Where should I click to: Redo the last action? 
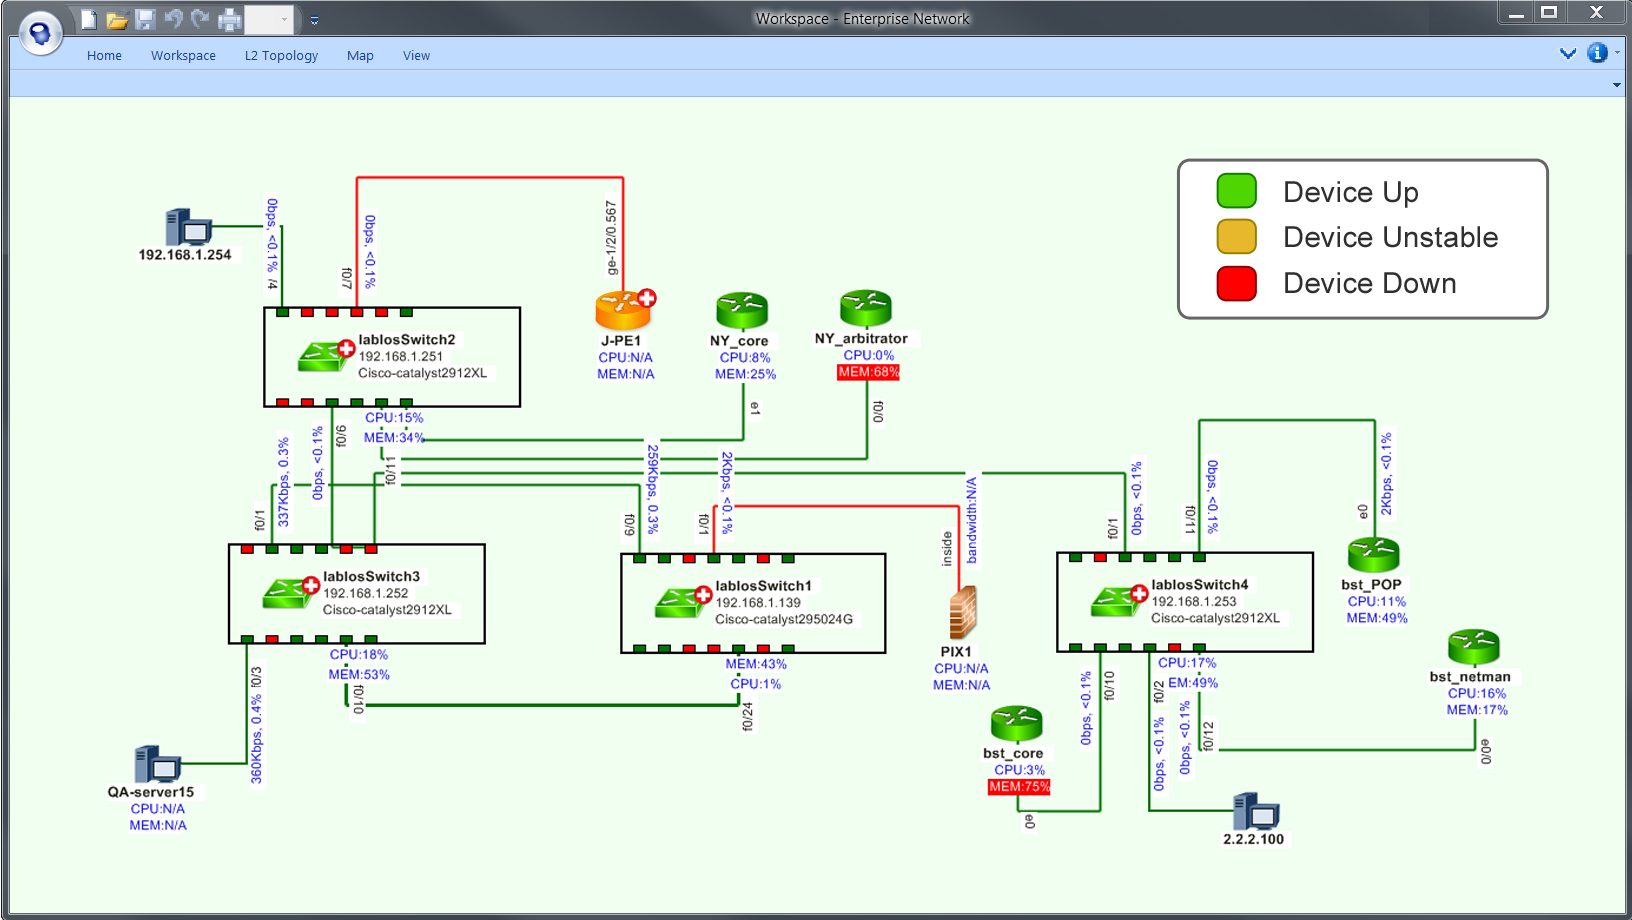coord(200,18)
